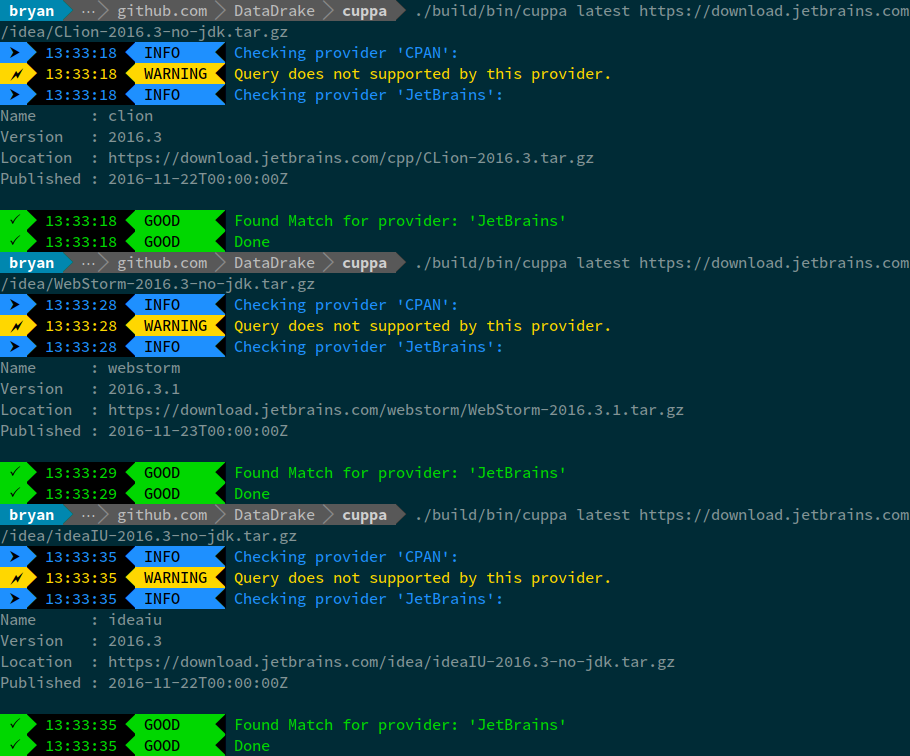Click the path '/idea/CLion-2016.3-no-jdk.tar.gz'
910x756 pixels.
(x=144, y=32)
